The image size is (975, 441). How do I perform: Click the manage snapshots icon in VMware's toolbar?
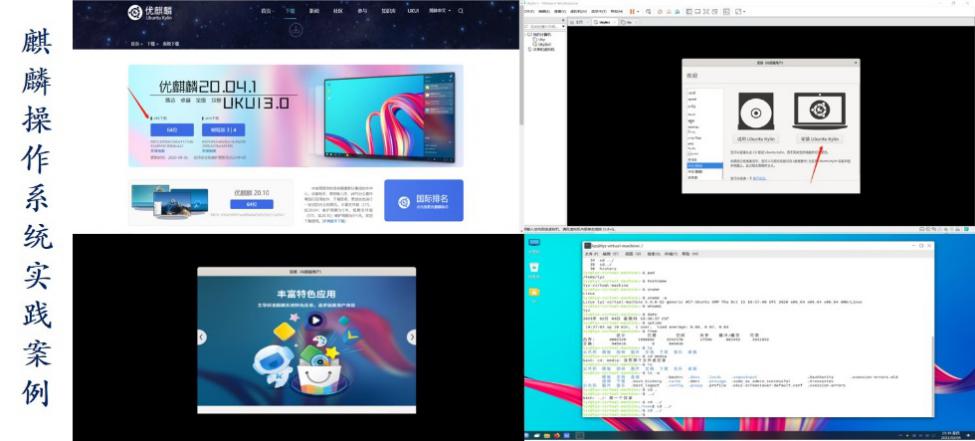[x=677, y=11]
